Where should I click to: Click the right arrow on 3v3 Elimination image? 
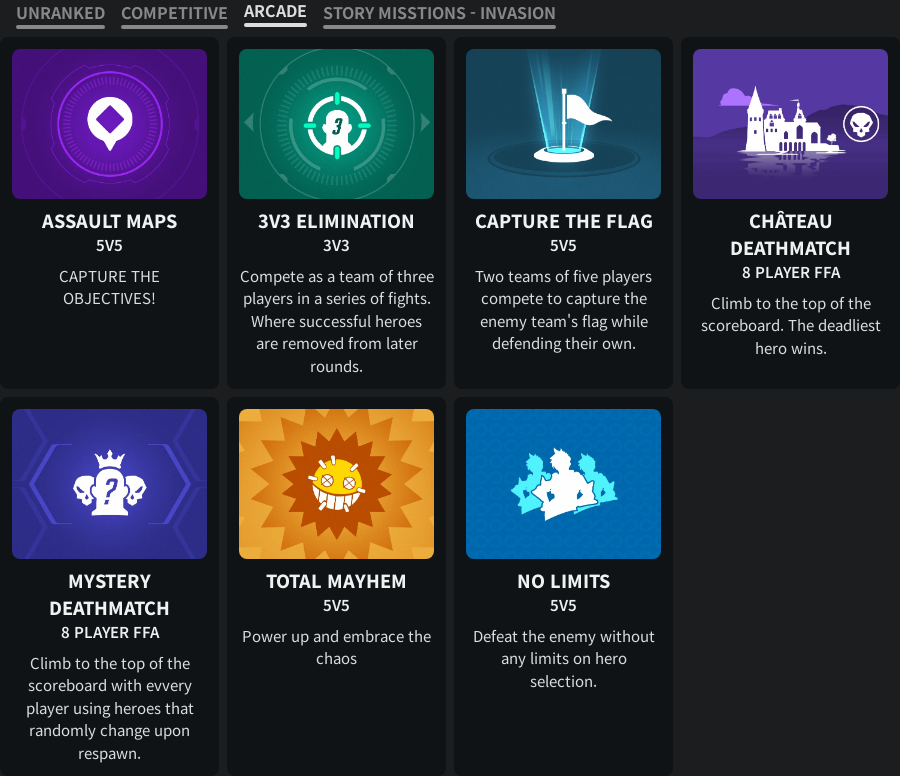coord(425,122)
